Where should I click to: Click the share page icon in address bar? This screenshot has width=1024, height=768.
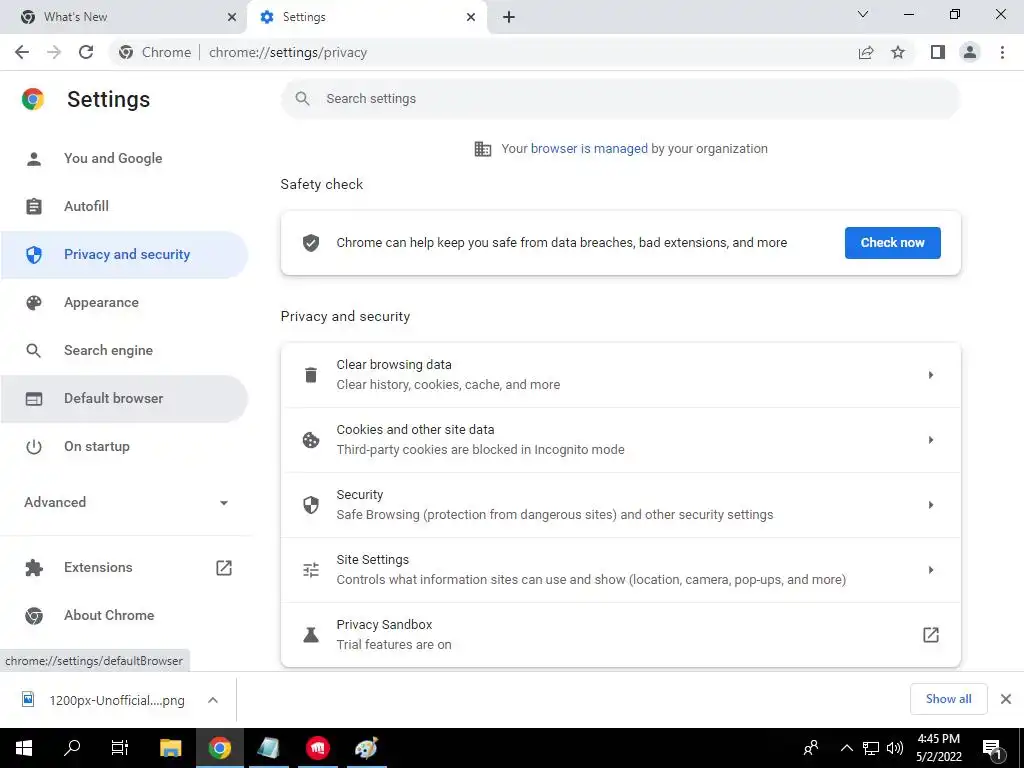866,52
